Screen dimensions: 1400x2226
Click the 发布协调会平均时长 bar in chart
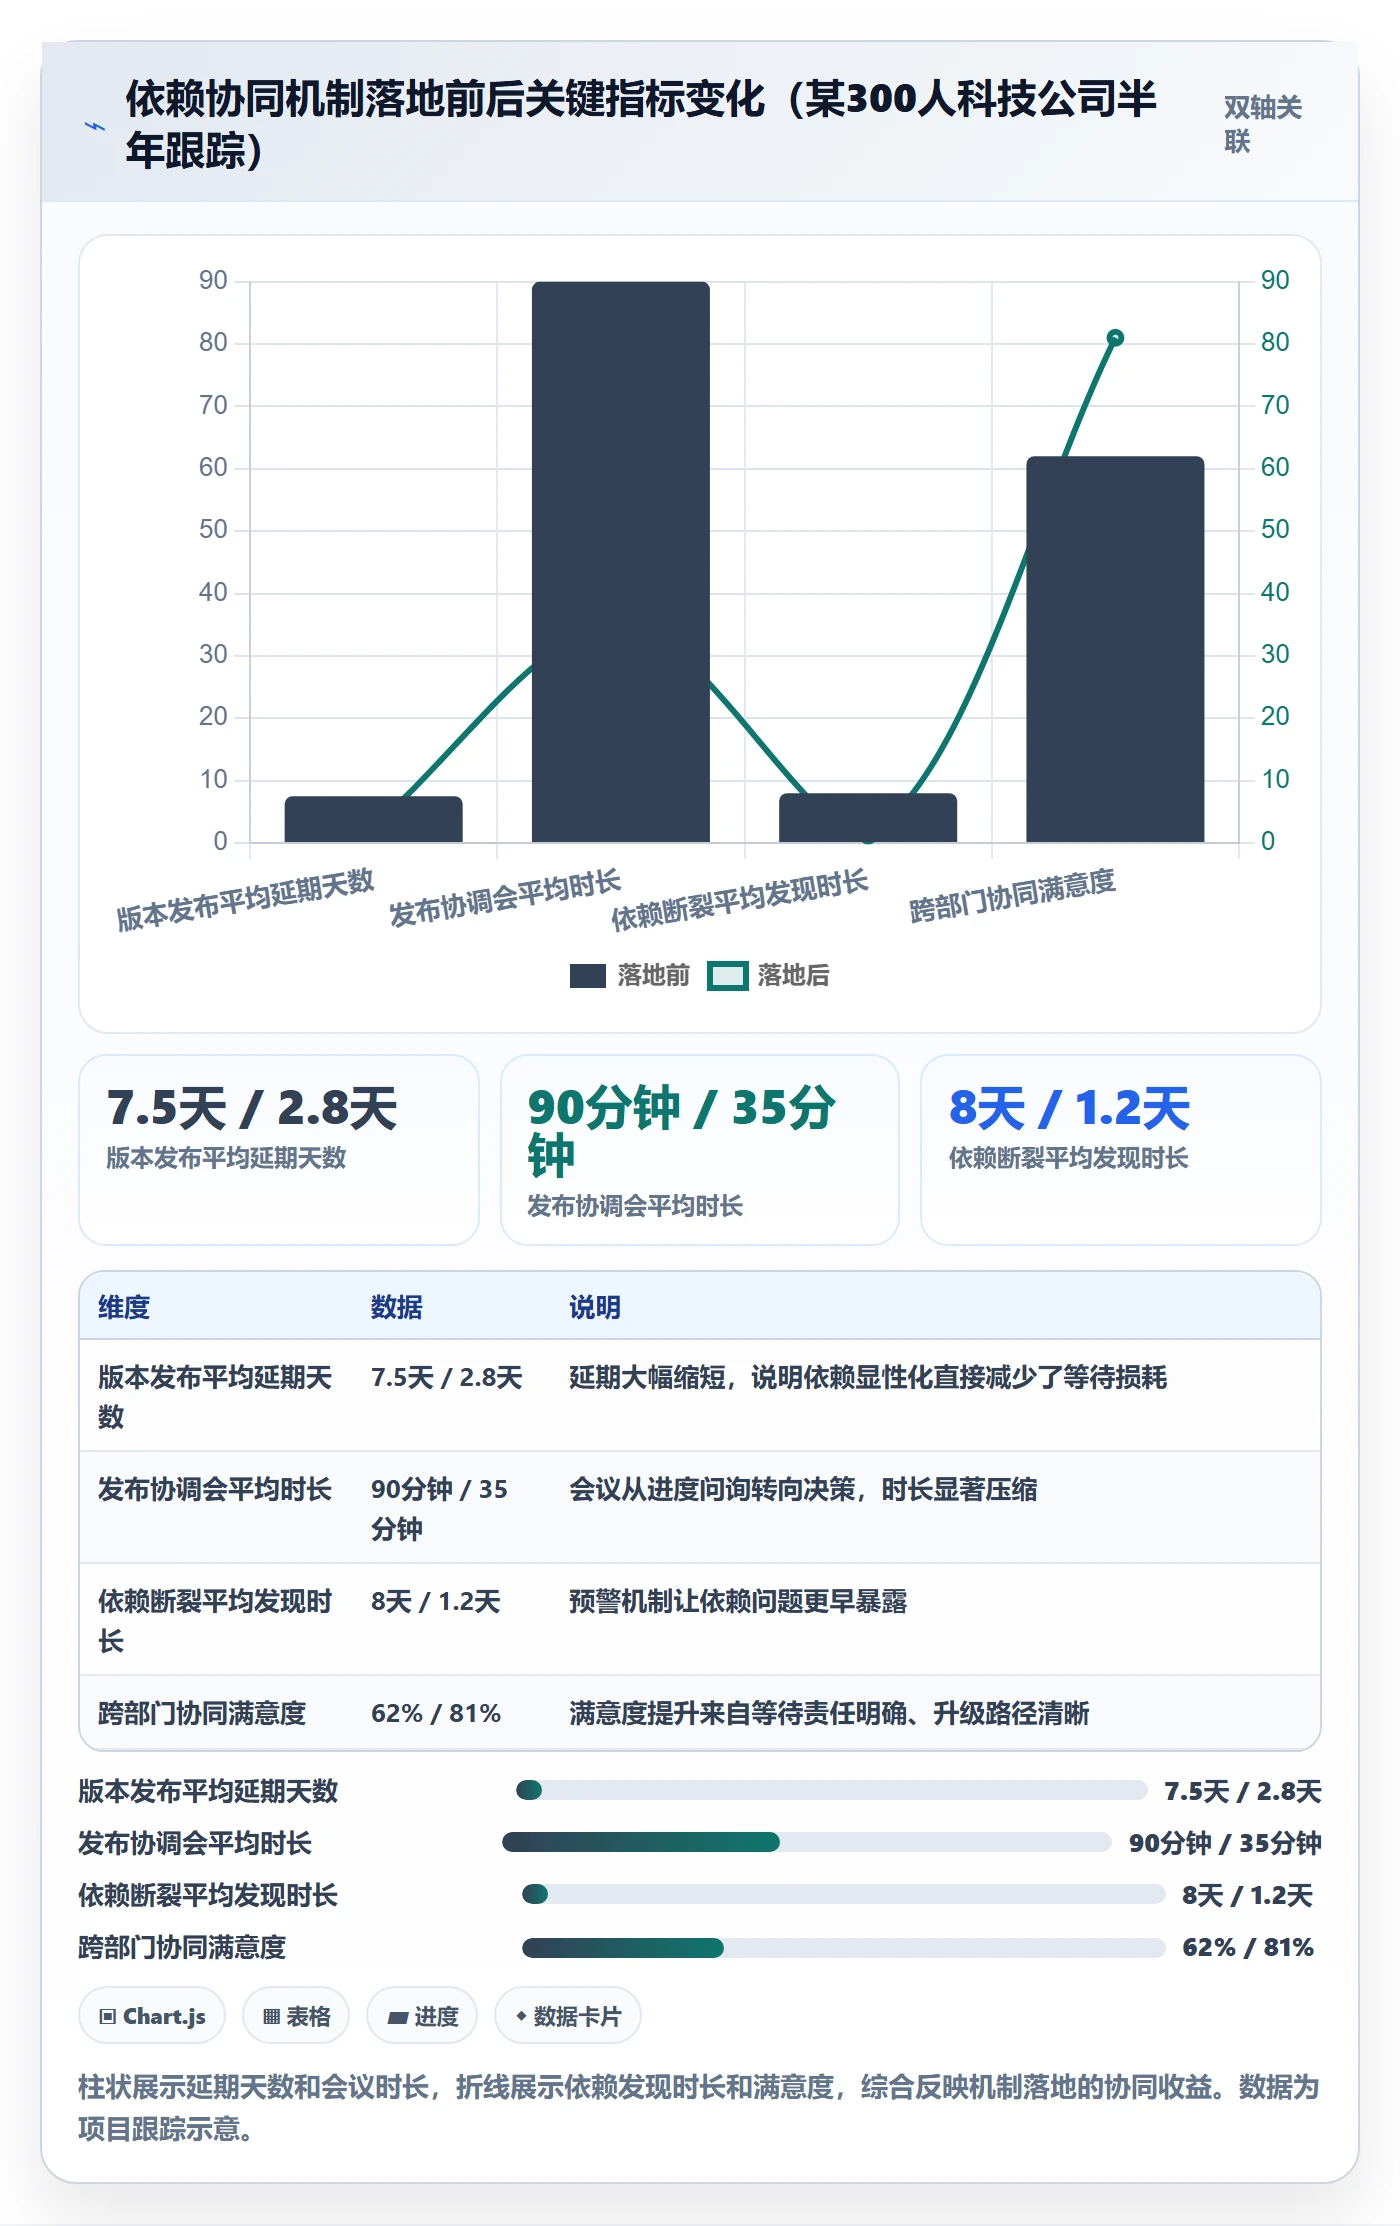(x=621, y=562)
